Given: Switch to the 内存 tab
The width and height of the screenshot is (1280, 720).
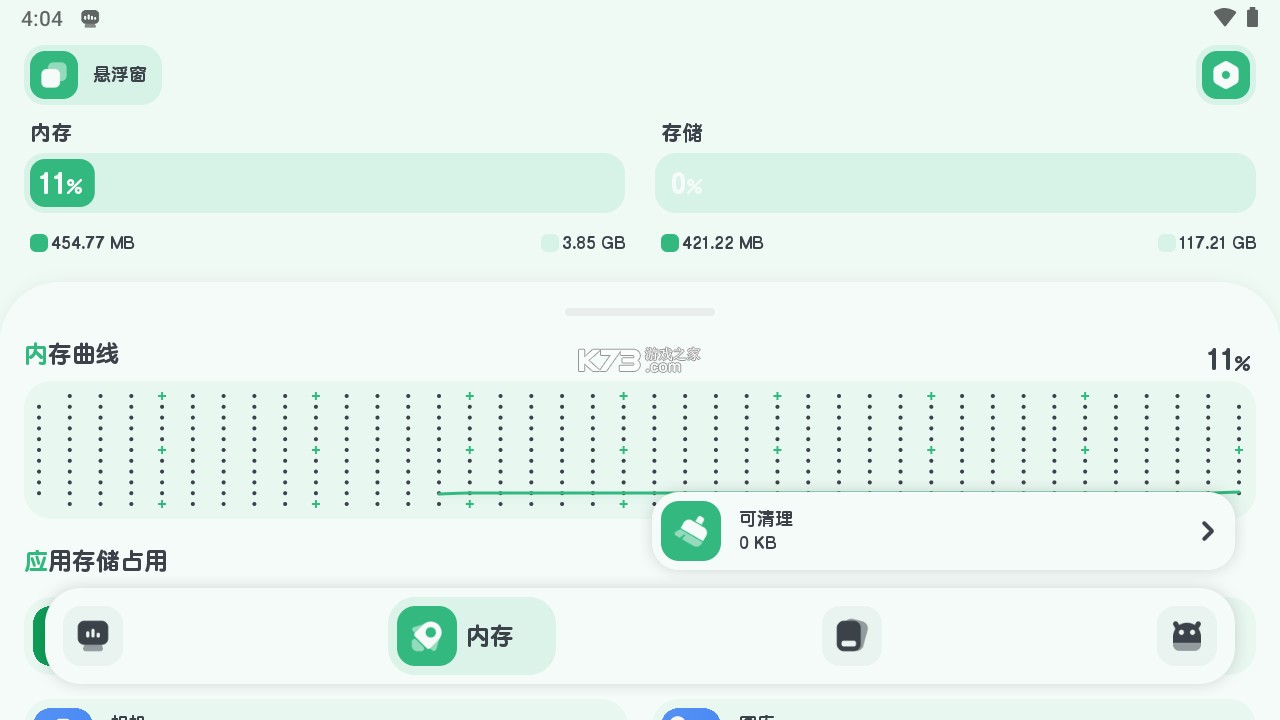Looking at the screenshot, I should point(472,636).
